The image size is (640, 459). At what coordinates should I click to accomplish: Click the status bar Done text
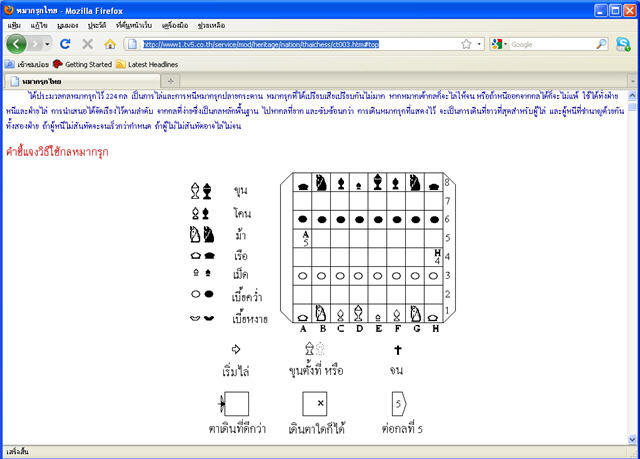point(18,452)
